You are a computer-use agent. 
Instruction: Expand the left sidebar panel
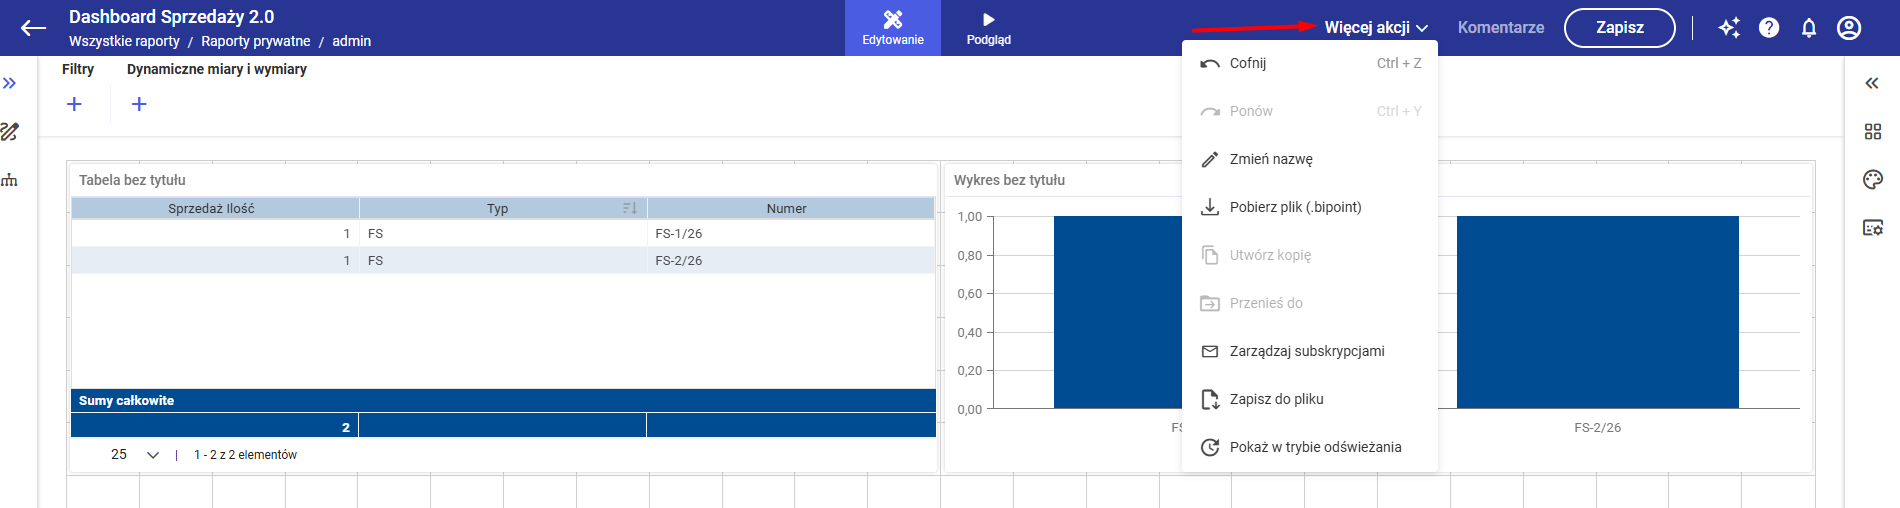10,83
